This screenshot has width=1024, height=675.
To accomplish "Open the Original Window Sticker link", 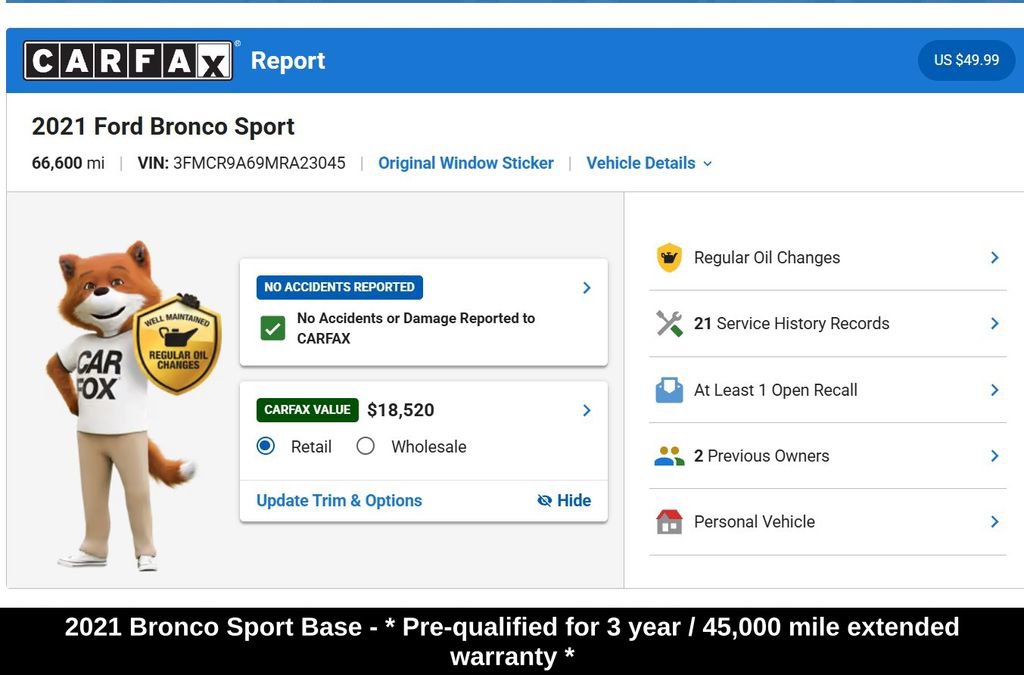I will [466, 163].
